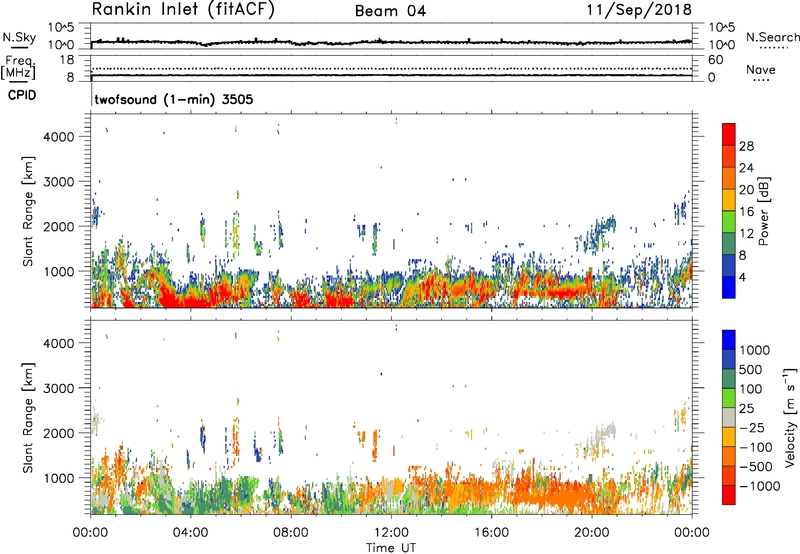This screenshot has width=800, height=554.
Task: Click the 'Rankin Inlet (fitACF)' title
Action: [x=183, y=10]
